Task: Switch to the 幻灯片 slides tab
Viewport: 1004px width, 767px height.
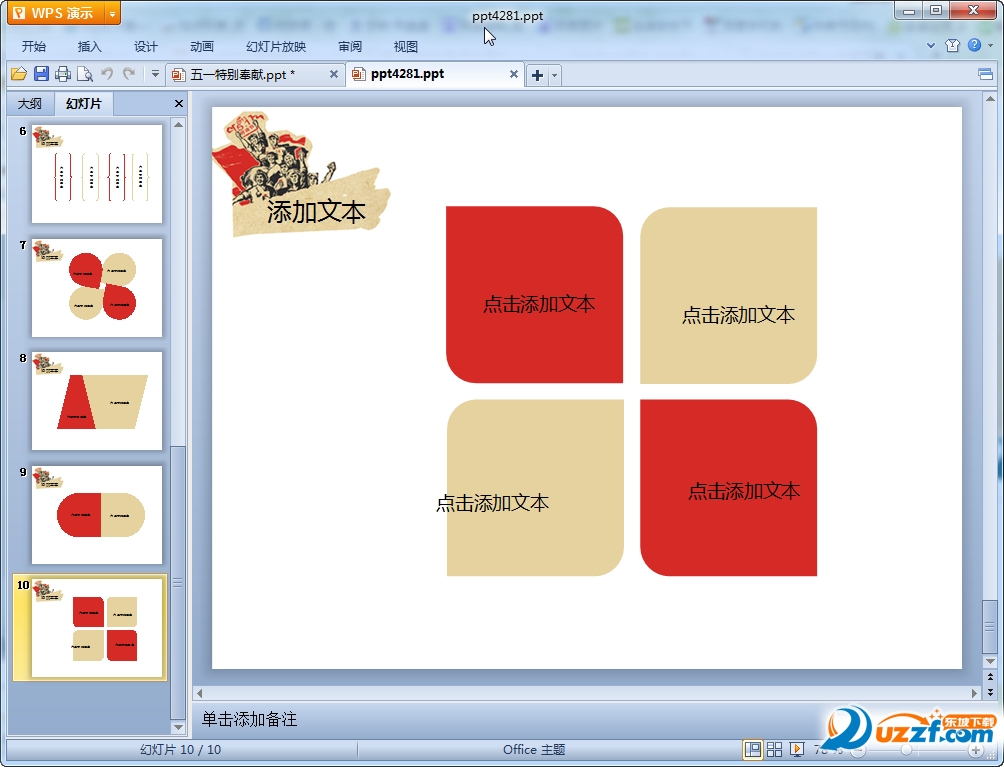Action: pos(84,103)
